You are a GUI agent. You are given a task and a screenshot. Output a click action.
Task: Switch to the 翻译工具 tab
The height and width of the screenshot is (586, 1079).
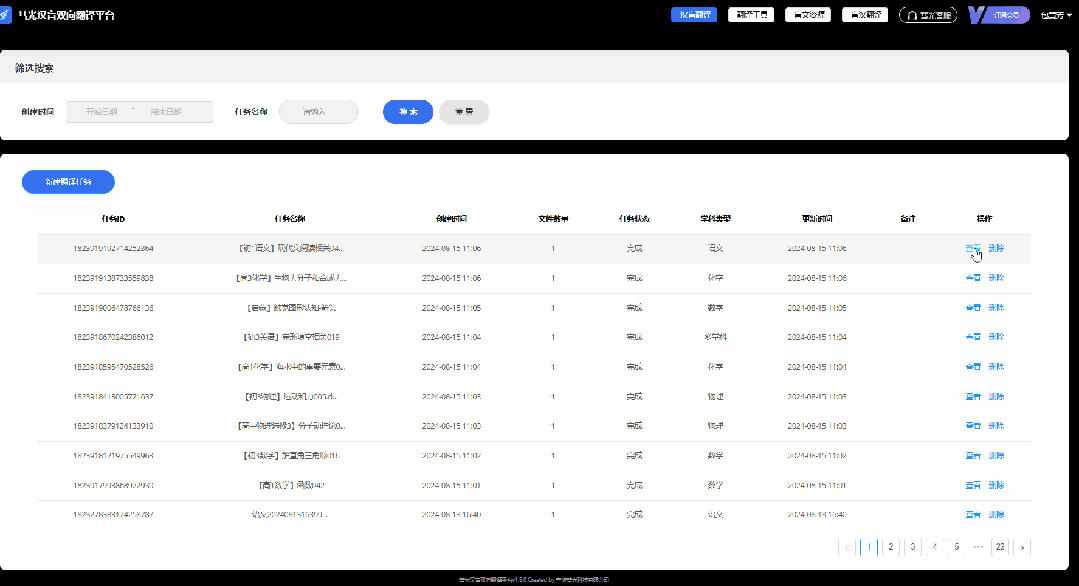pos(751,14)
